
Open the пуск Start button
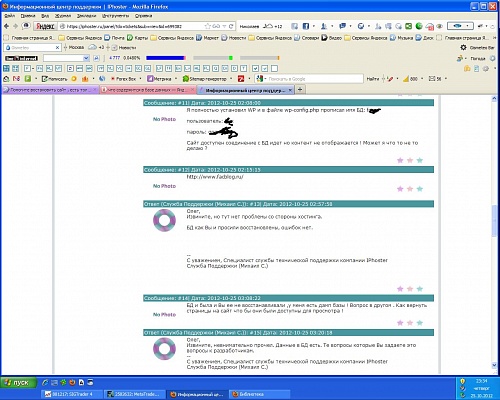[x=18, y=383]
